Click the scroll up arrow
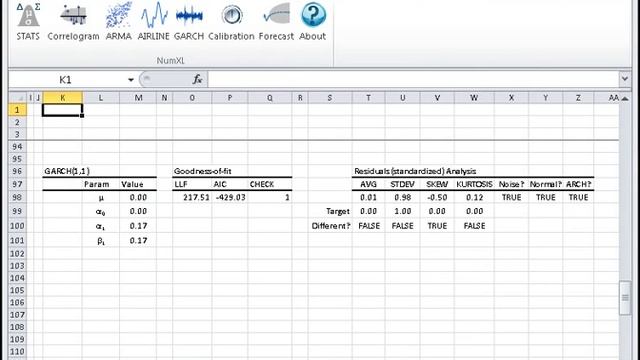 pos(625,98)
